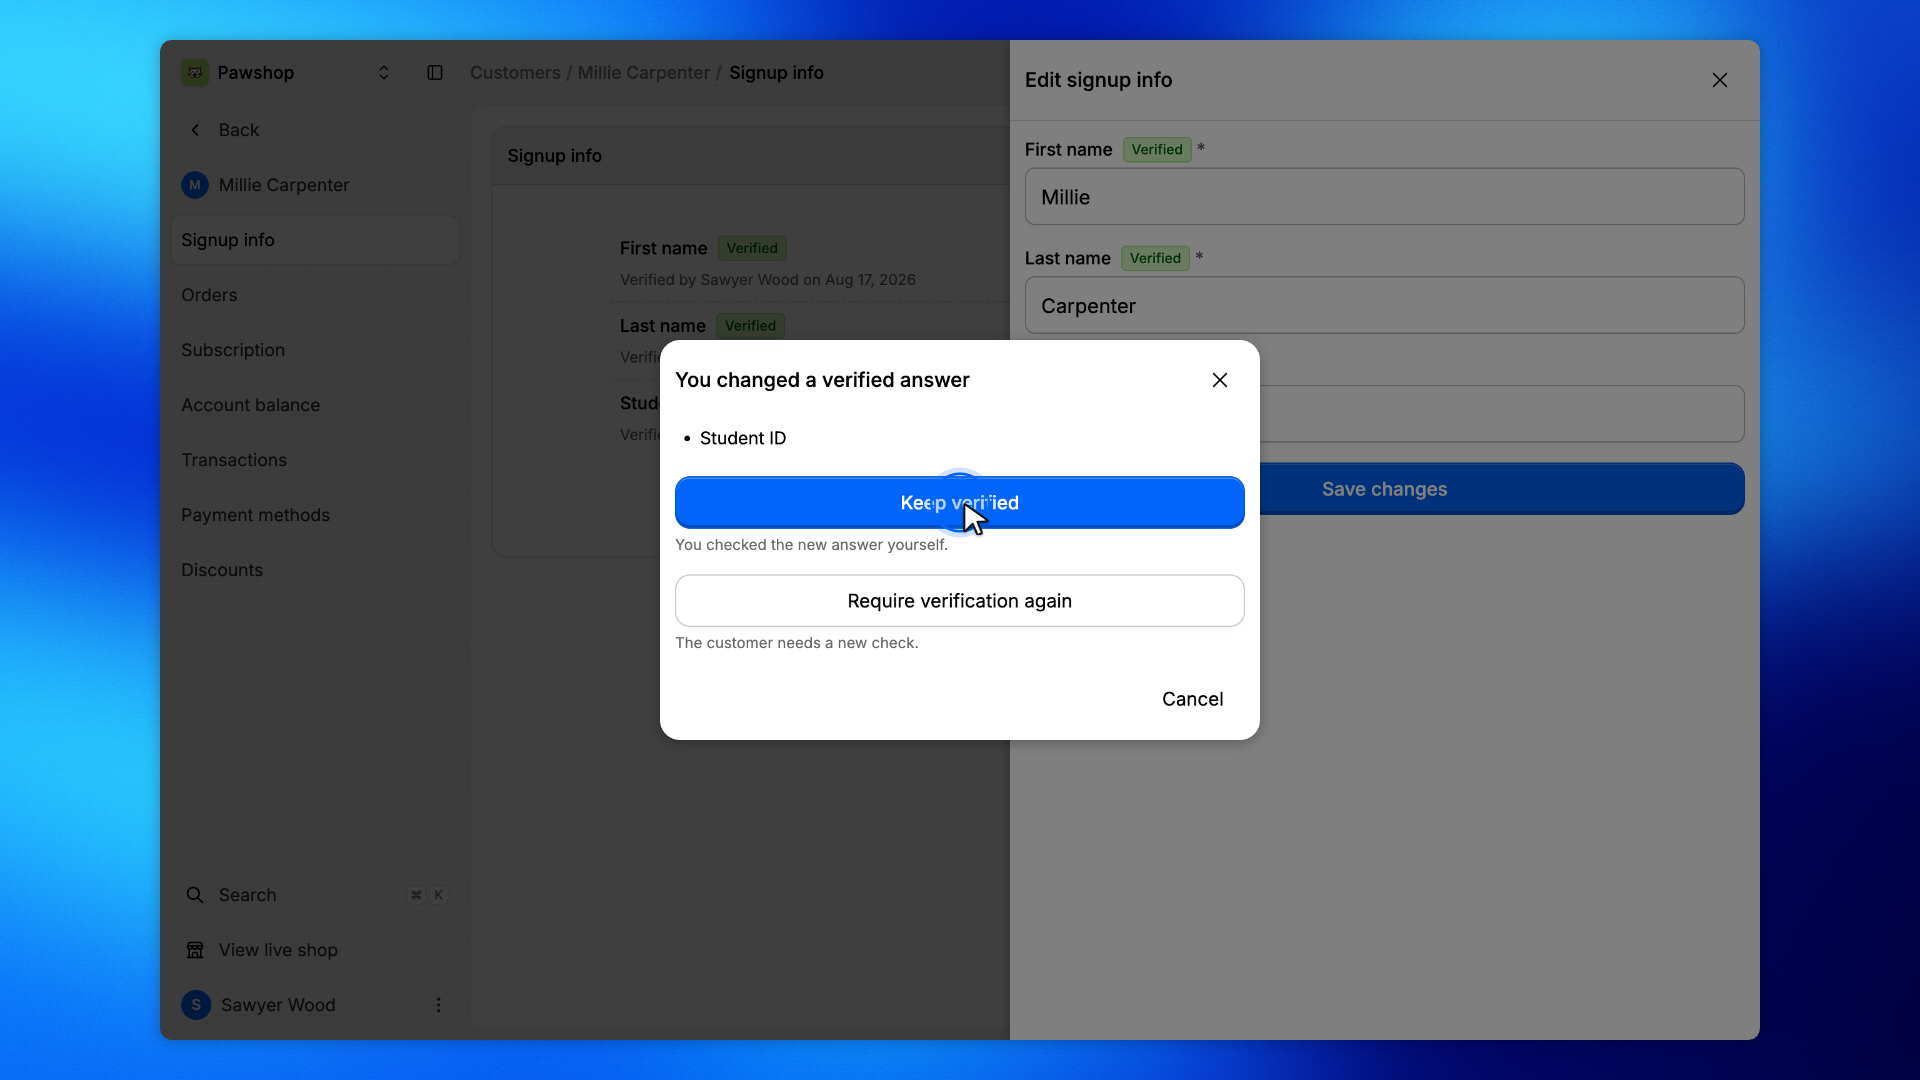Cancel the verified answer dialog
This screenshot has width=1920, height=1080.
[x=1192, y=699]
